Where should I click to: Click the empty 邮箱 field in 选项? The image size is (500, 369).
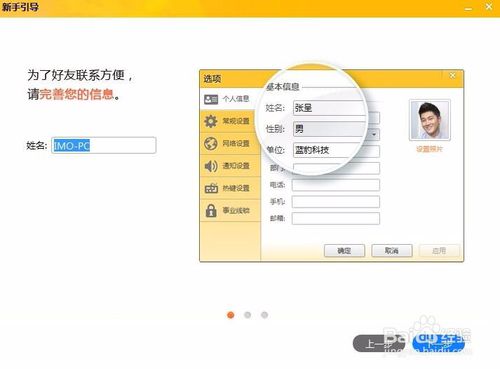[336, 218]
